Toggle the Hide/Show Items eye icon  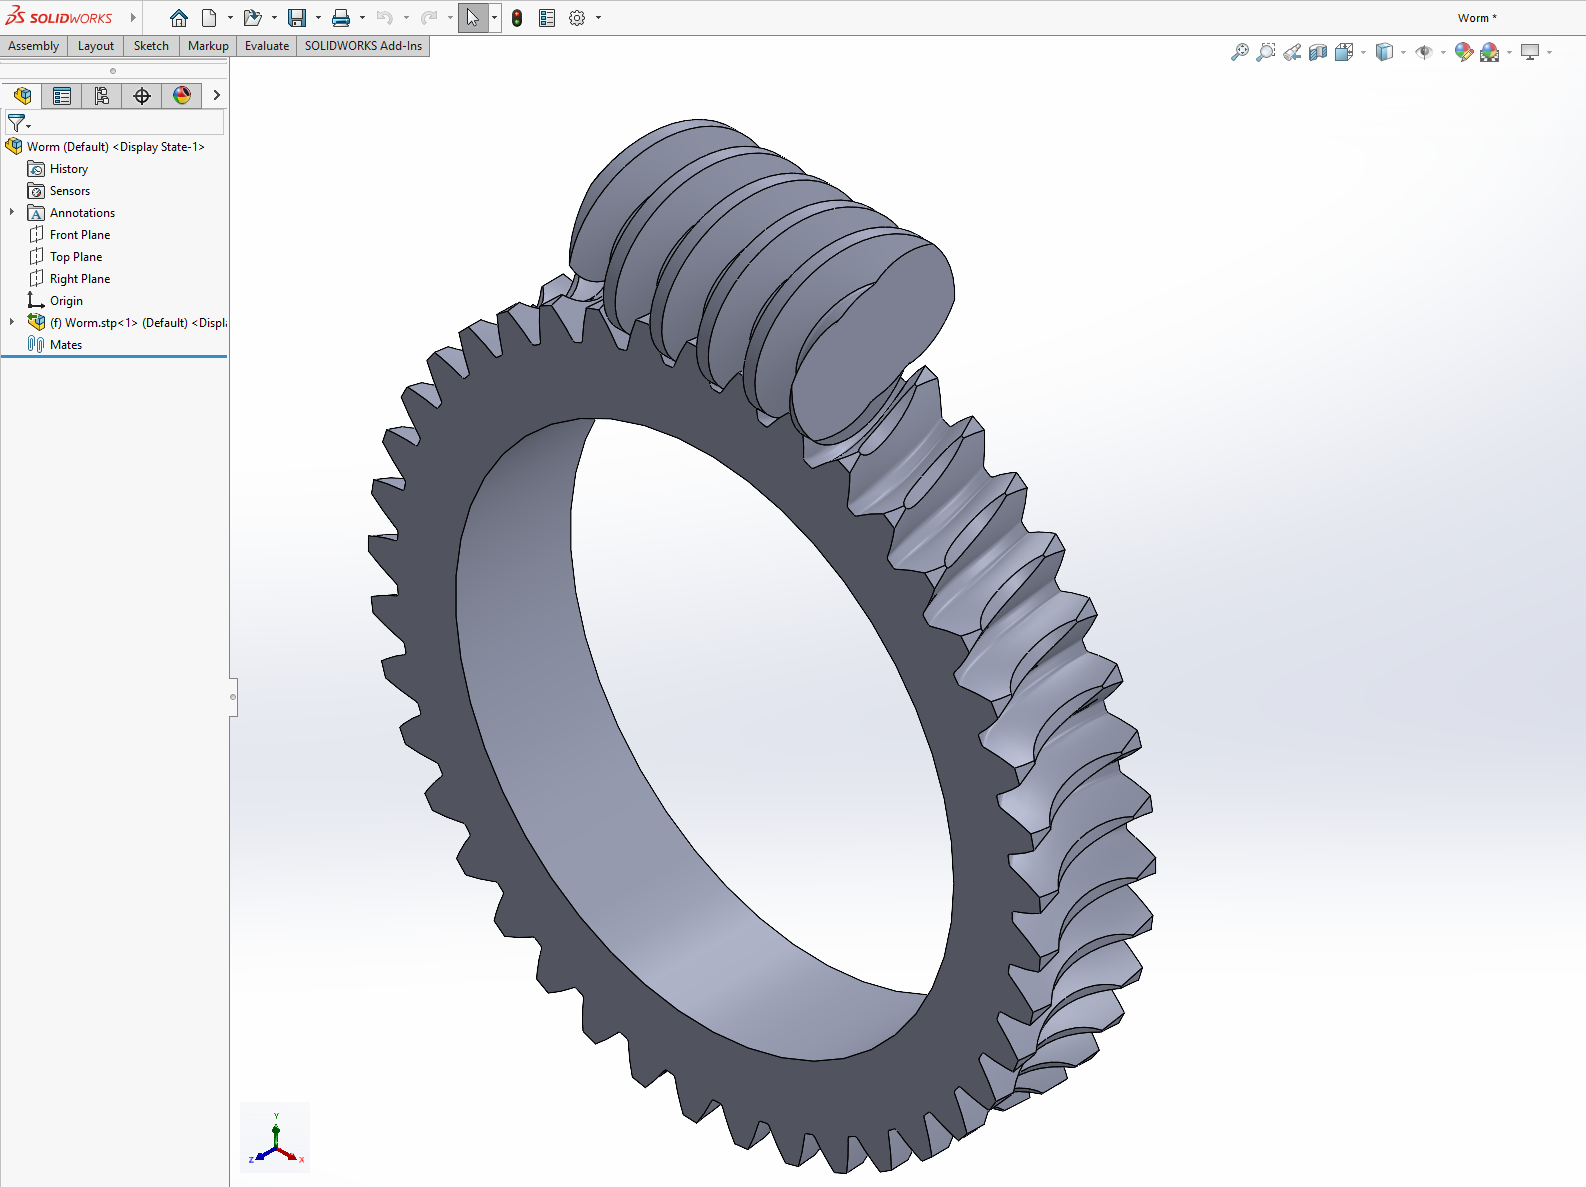[x=1424, y=52]
